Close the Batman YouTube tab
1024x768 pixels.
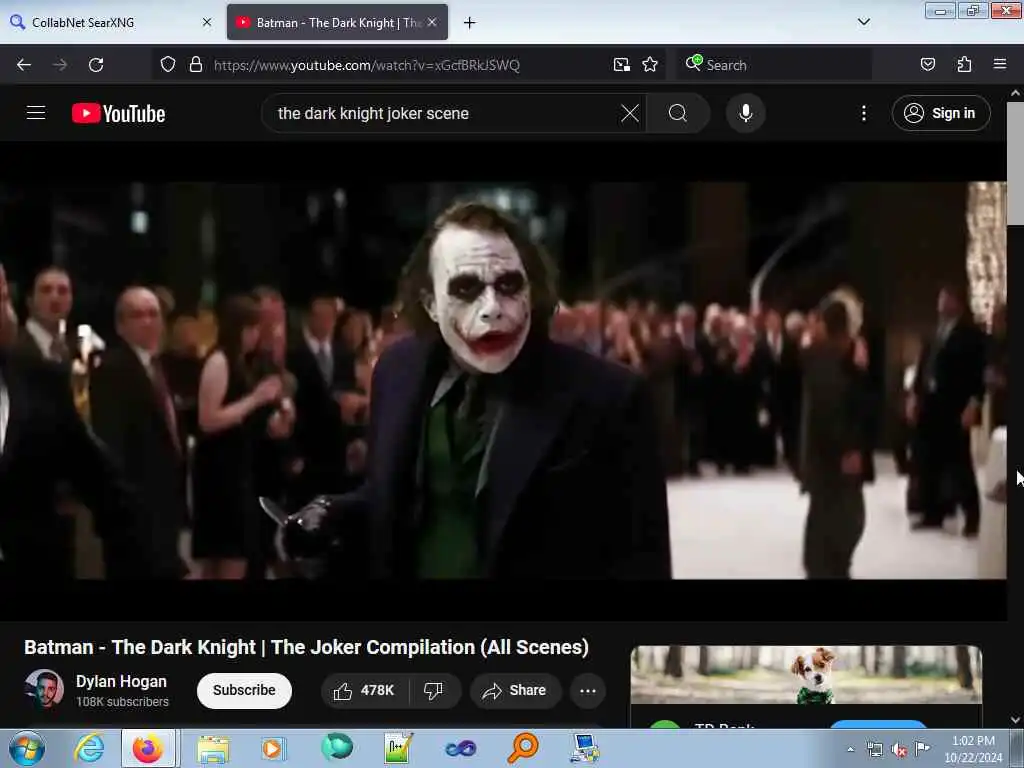(x=432, y=22)
